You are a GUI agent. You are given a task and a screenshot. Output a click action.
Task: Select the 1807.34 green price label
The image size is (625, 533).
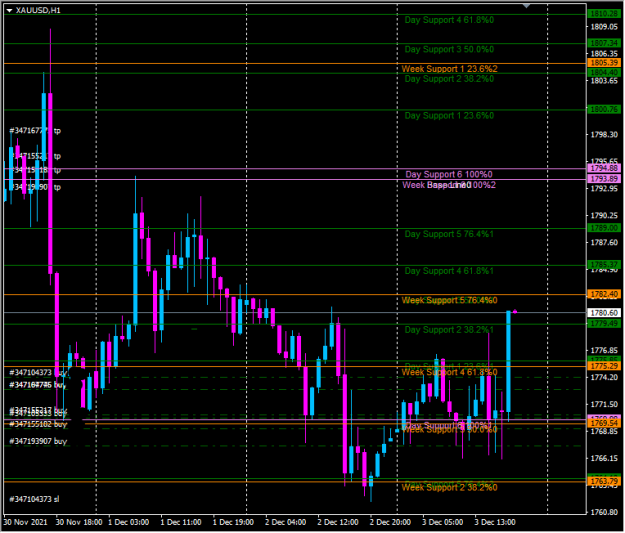tap(604, 43)
